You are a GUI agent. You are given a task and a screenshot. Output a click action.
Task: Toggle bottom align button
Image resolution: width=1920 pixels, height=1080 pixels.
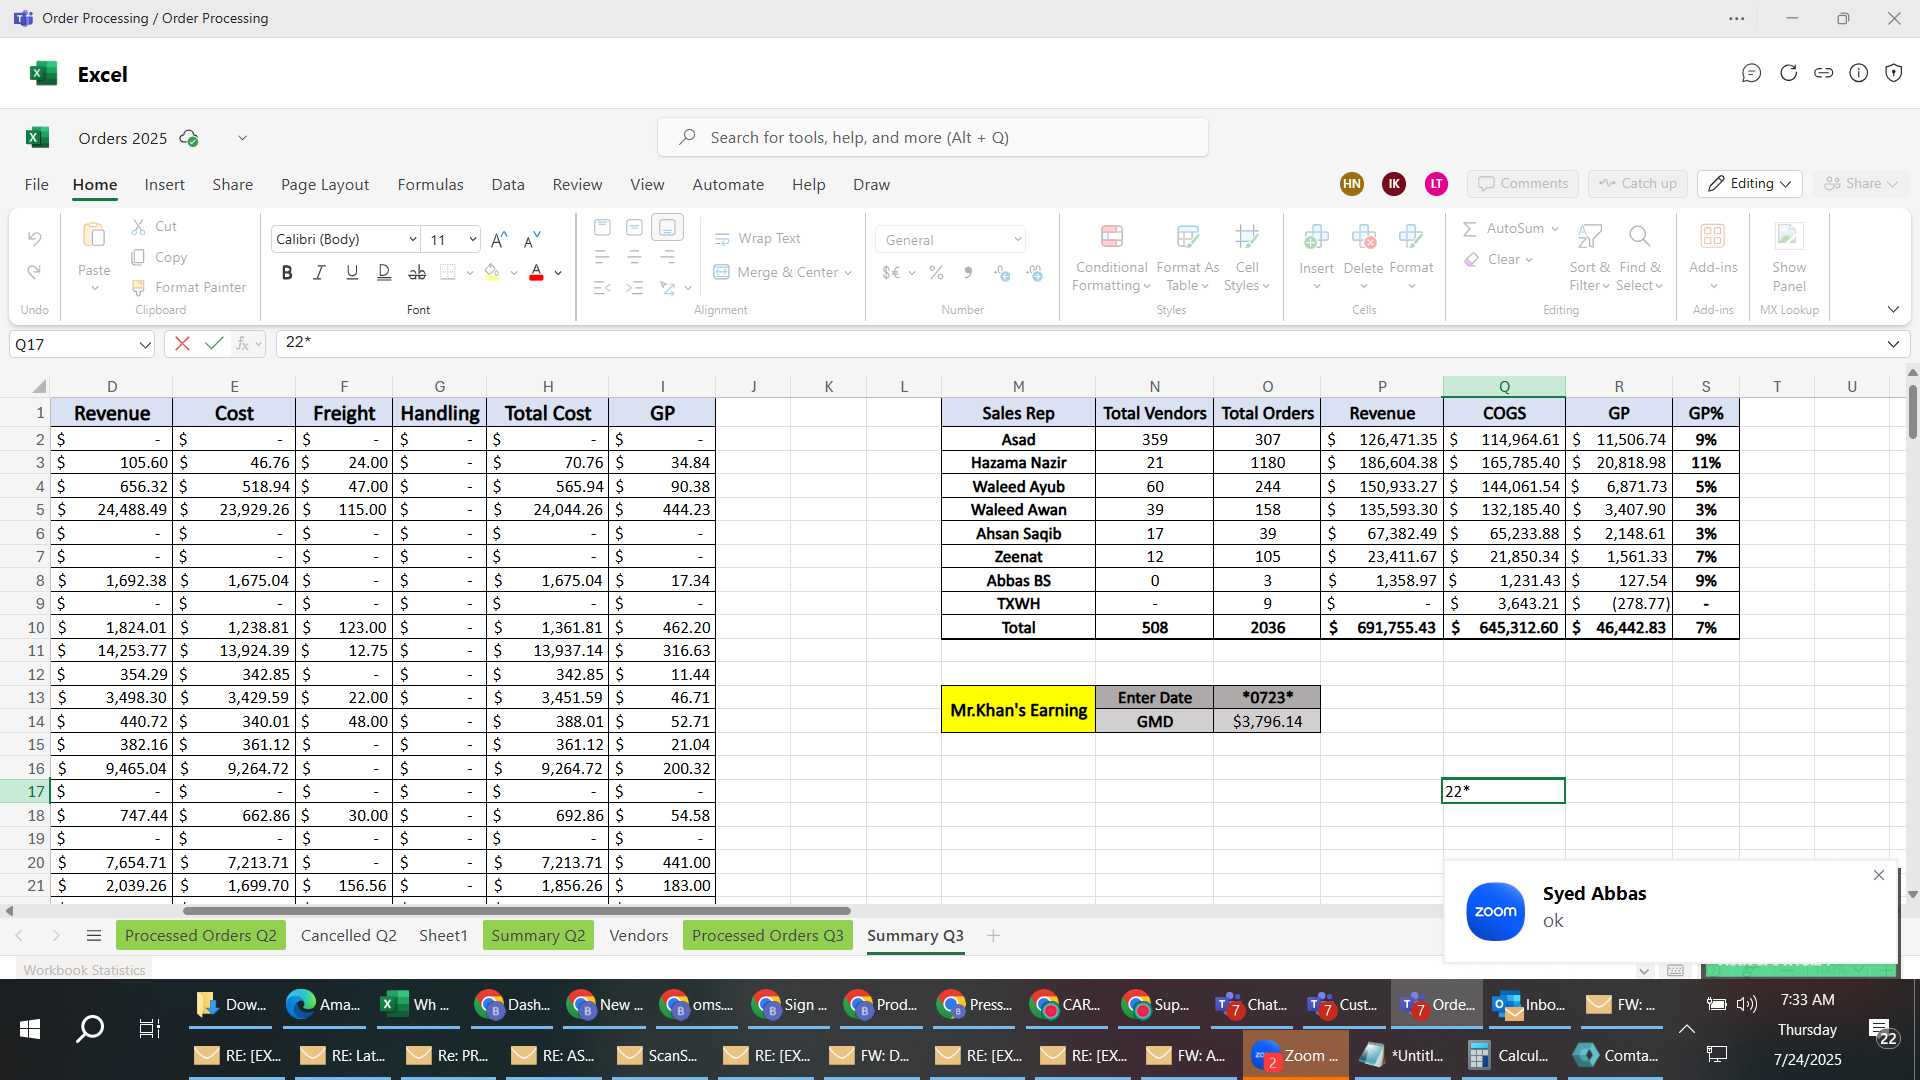tap(667, 228)
